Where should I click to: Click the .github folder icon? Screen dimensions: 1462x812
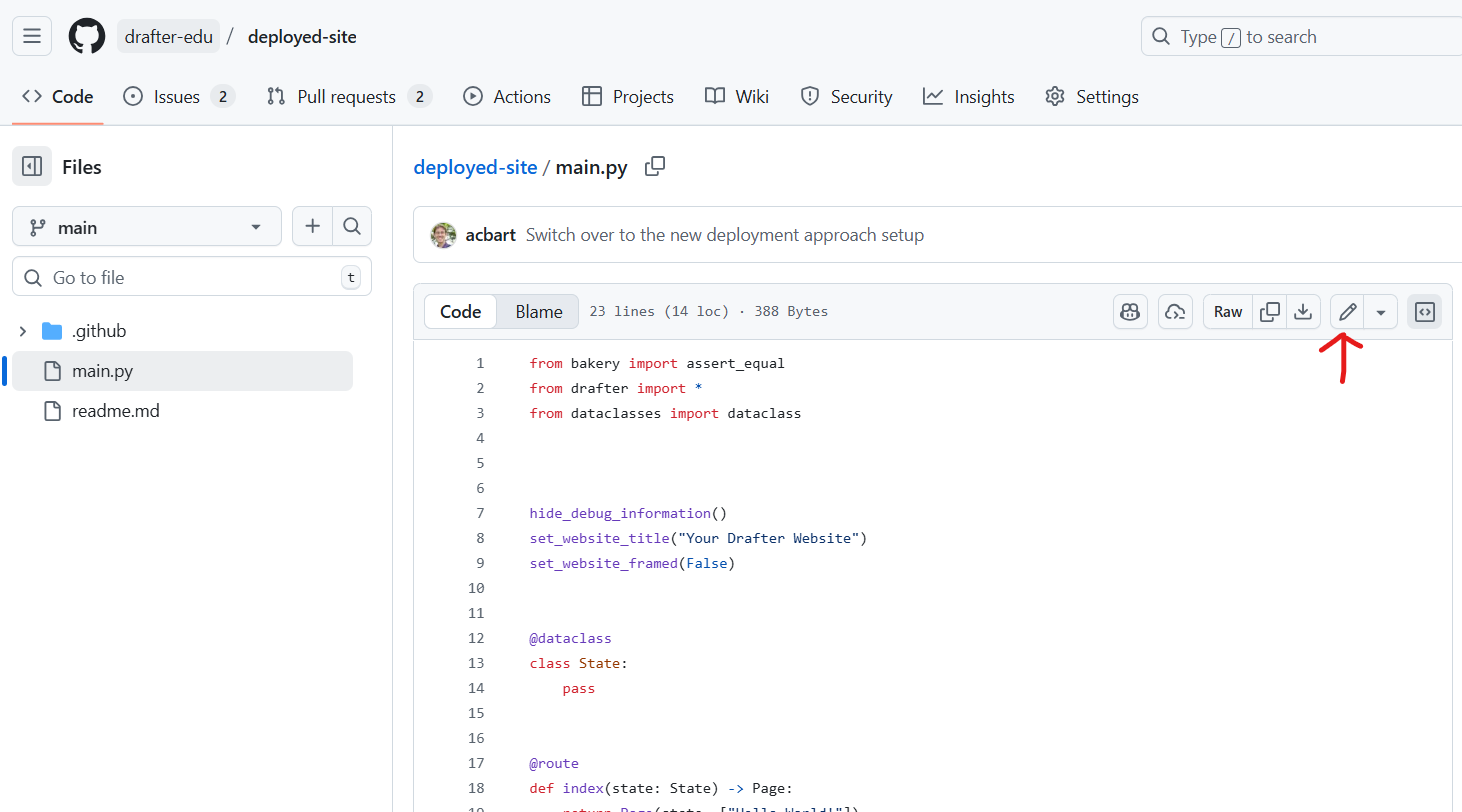pyautogui.click(x=52, y=331)
